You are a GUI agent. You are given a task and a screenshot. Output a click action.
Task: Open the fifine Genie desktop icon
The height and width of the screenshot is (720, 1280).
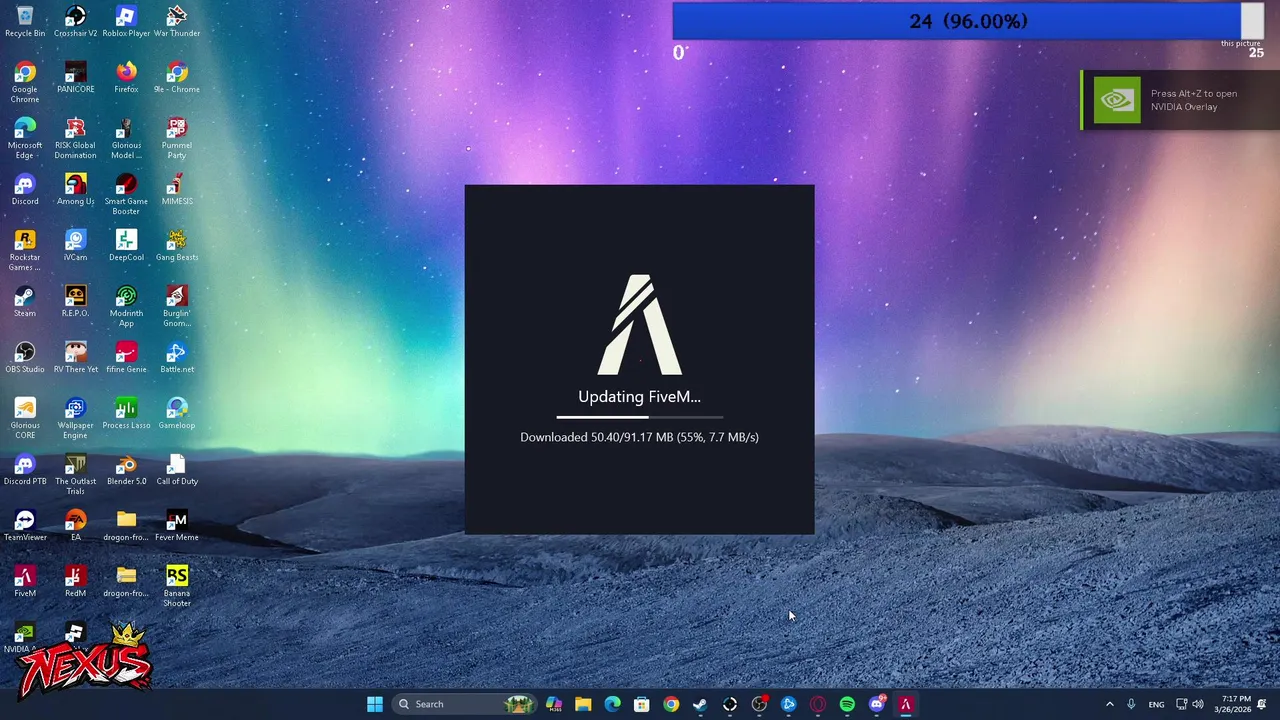tap(126, 357)
